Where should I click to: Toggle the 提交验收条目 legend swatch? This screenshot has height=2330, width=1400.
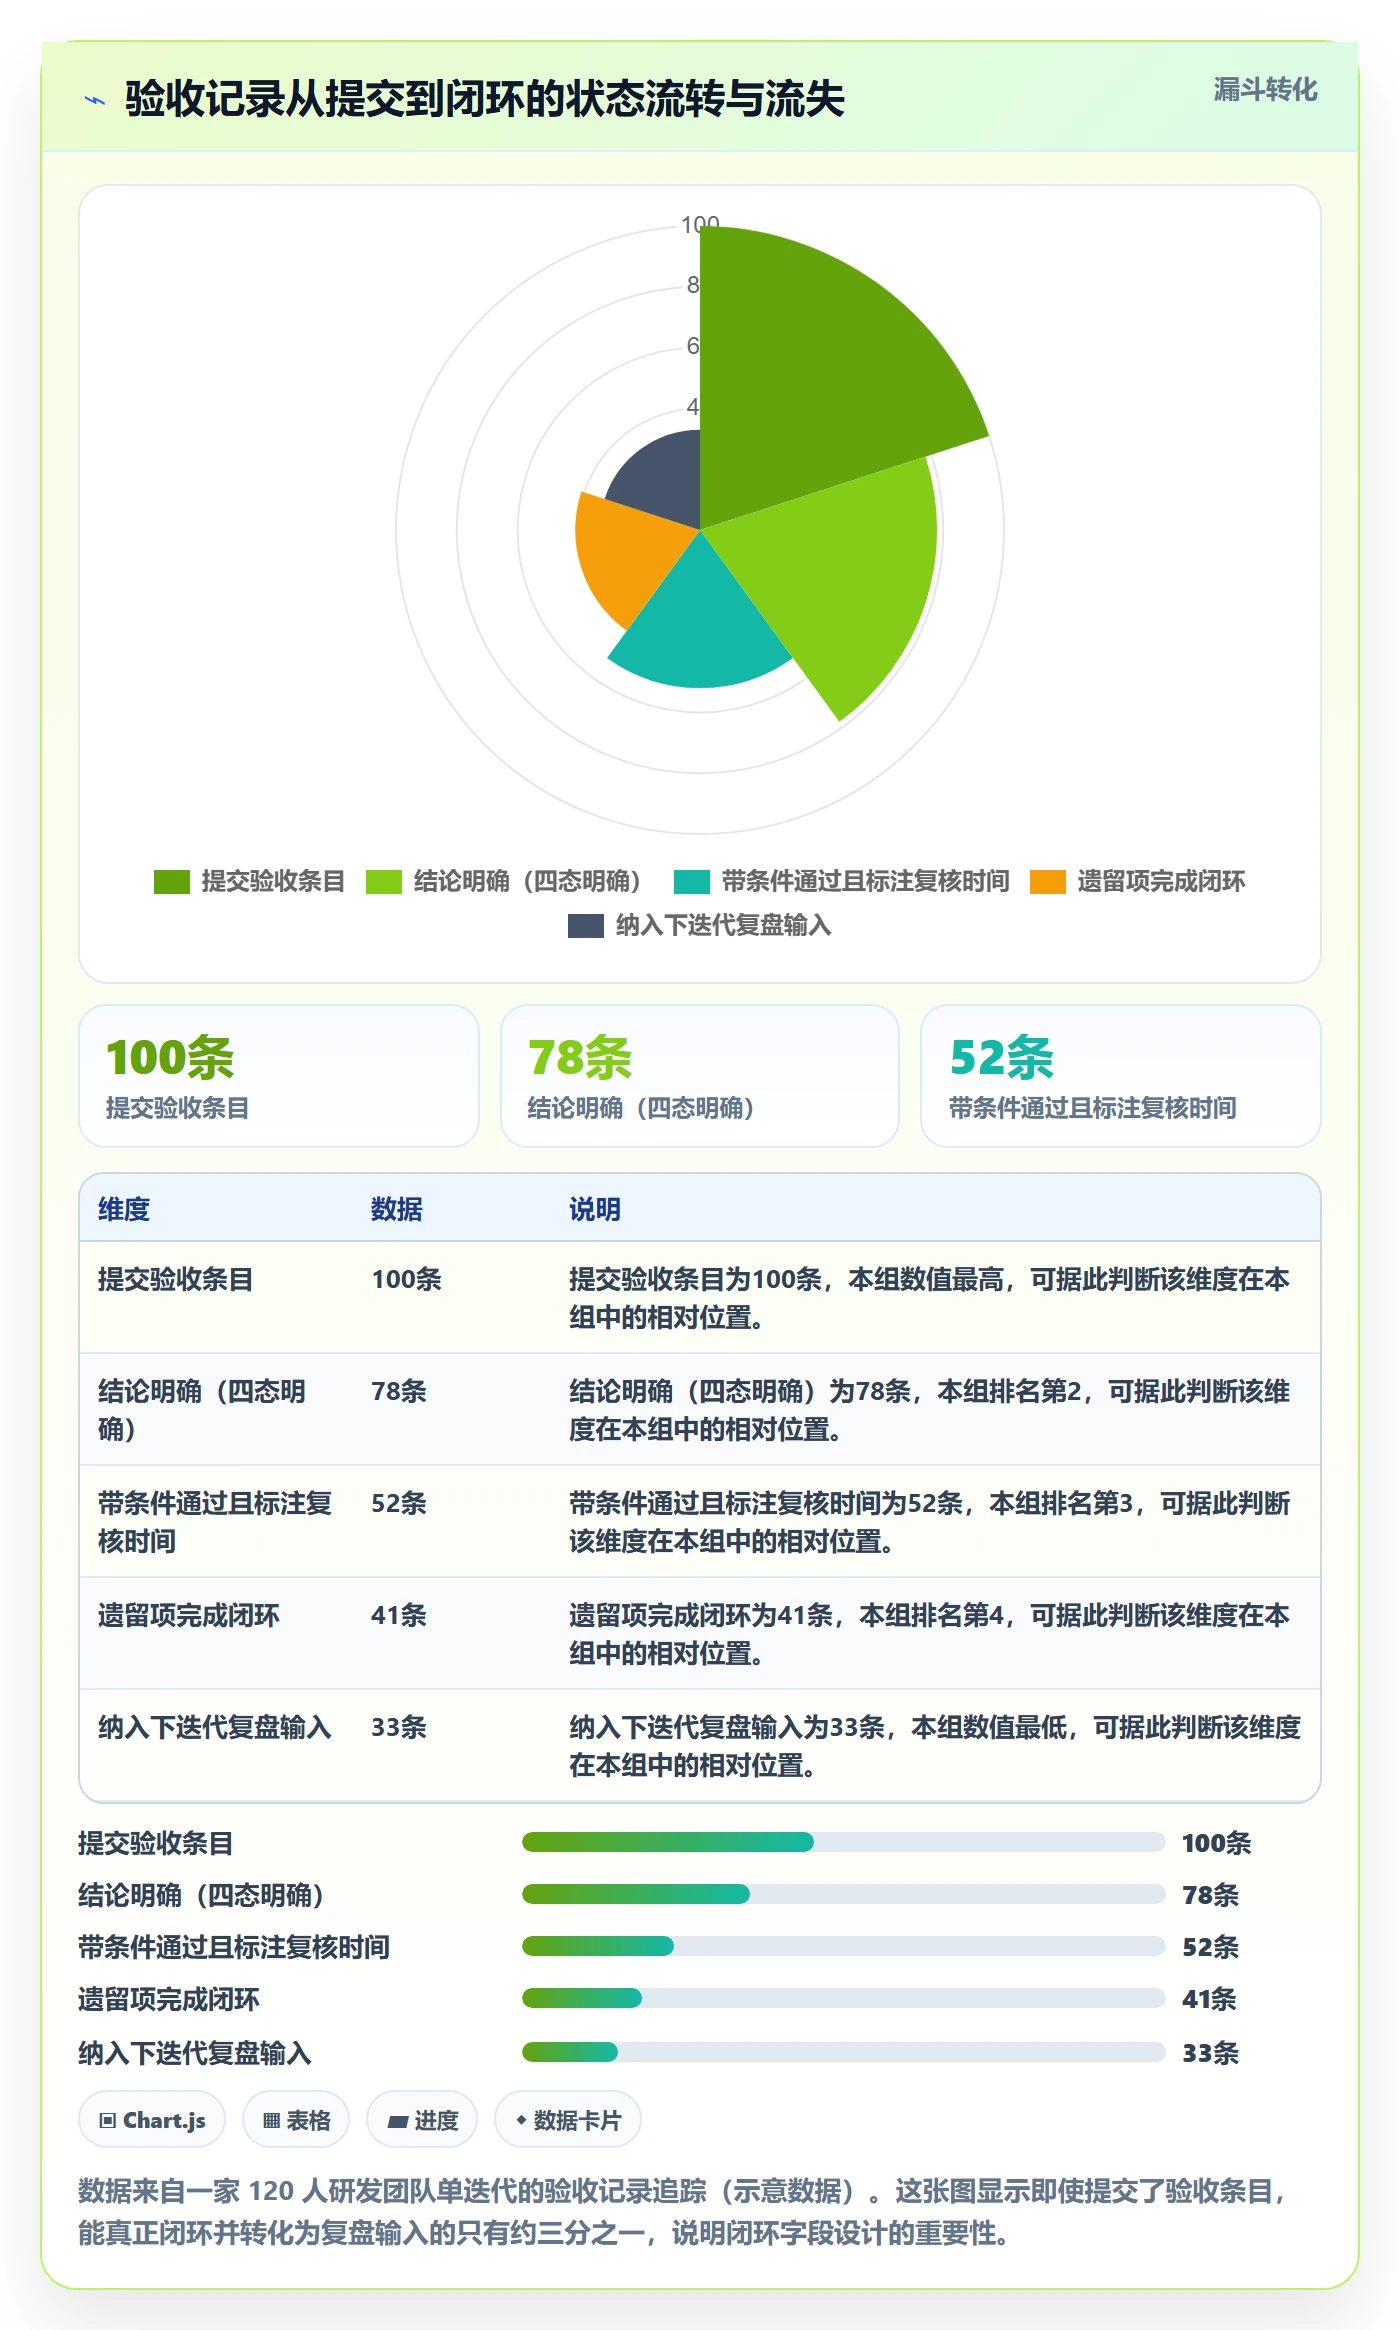click(172, 882)
